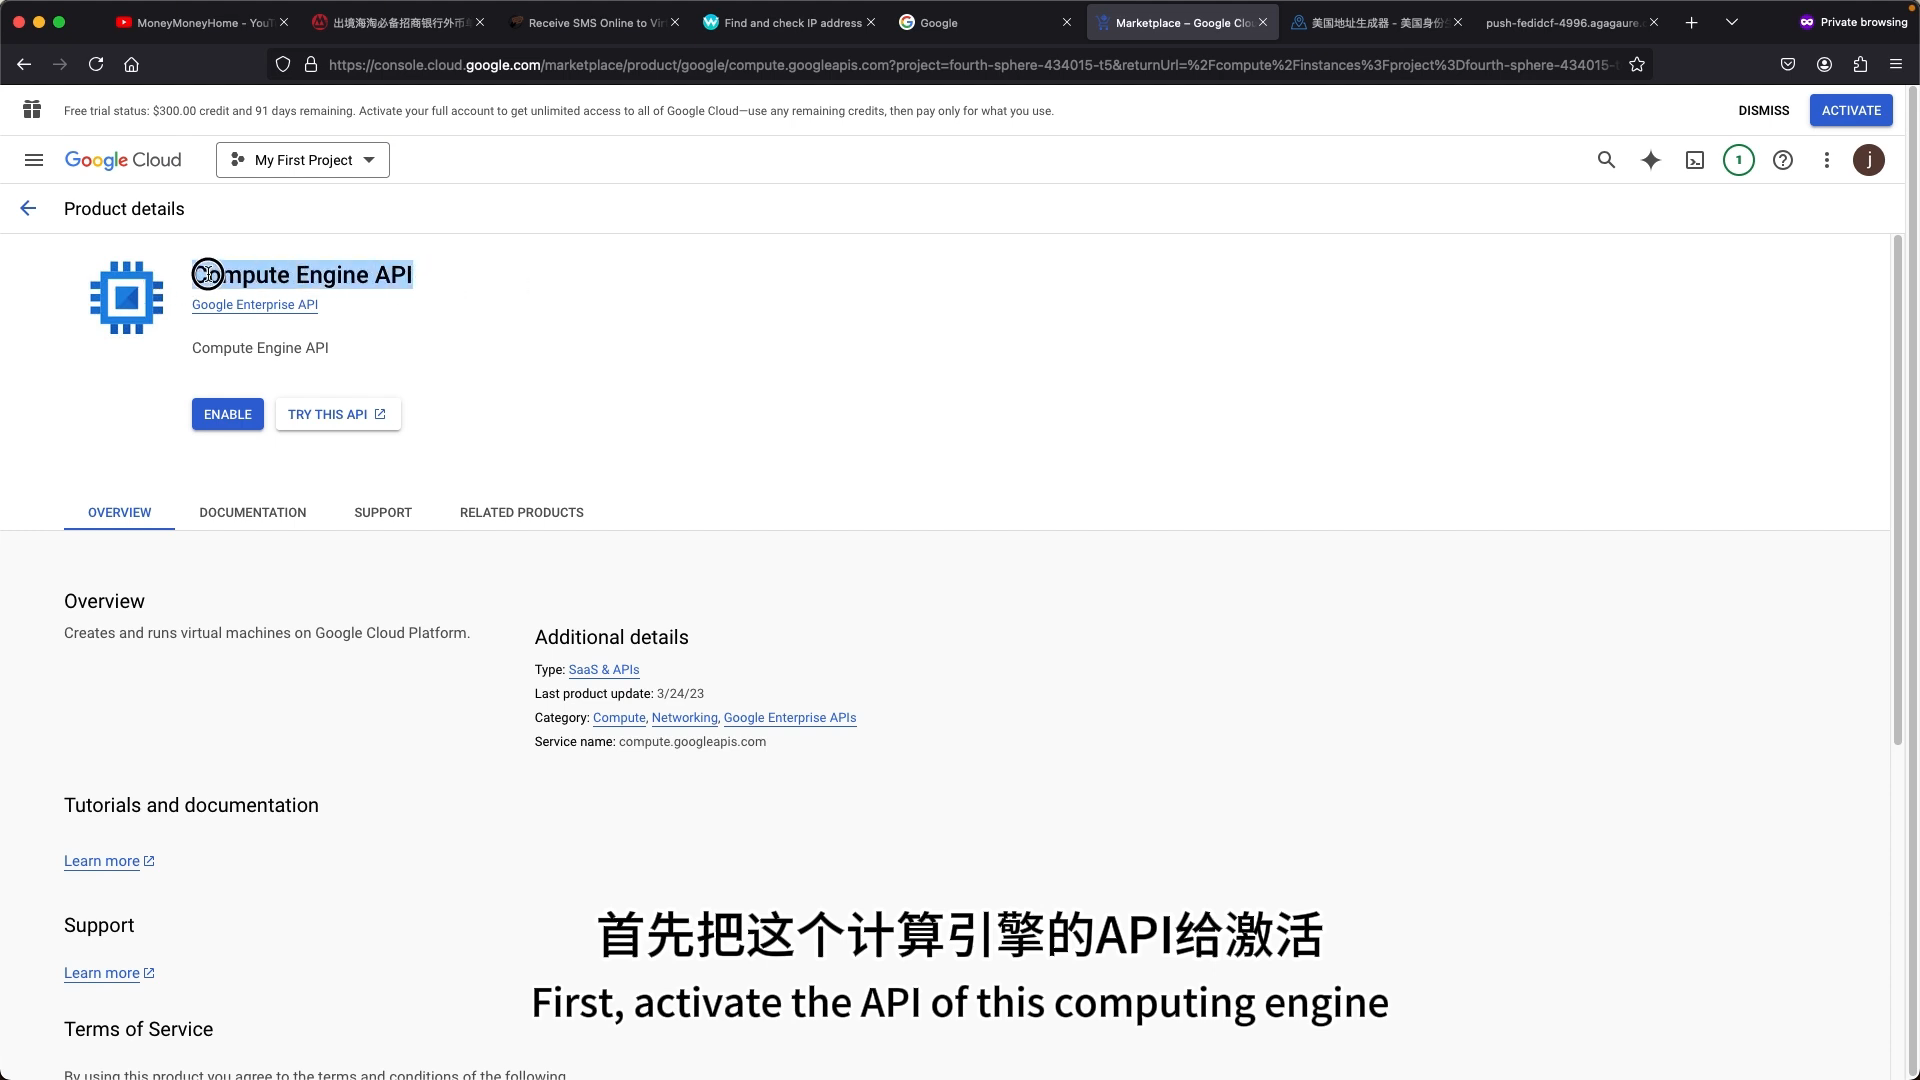This screenshot has width=1920, height=1080.
Task: Click the free trial gift icon
Action: coord(32,110)
